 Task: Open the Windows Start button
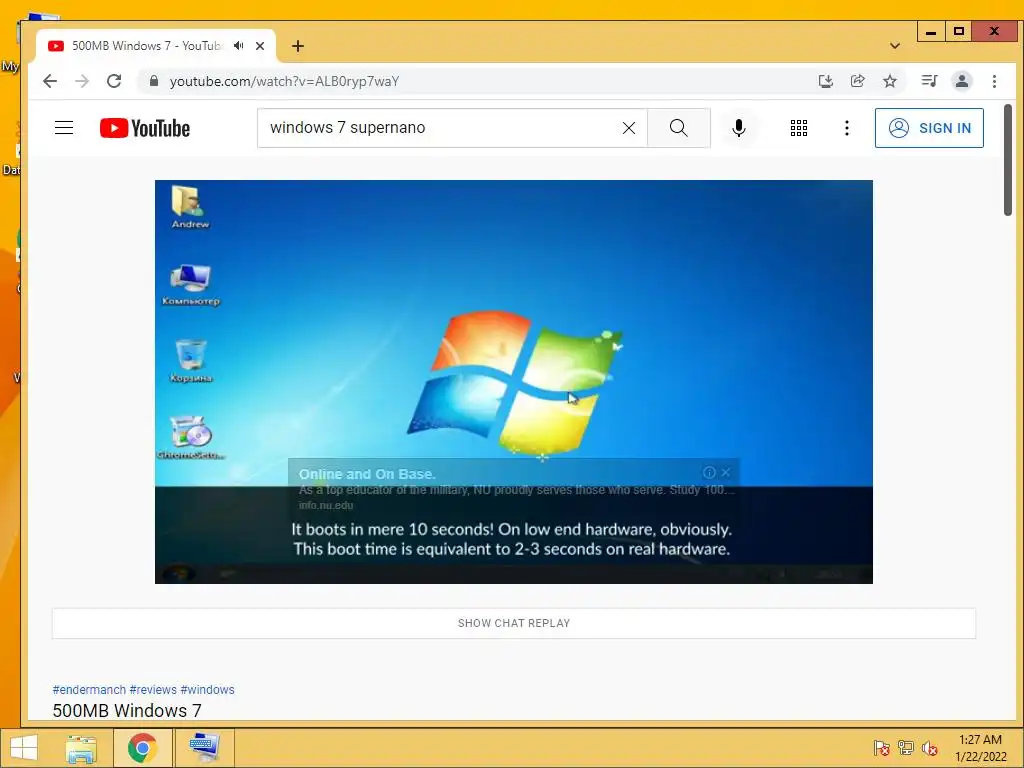[x=24, y=748]
